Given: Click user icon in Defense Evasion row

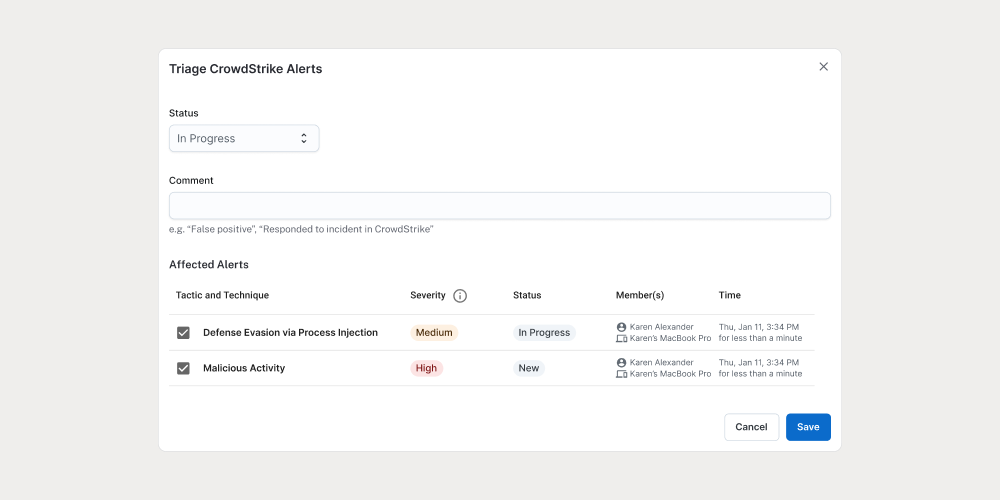Looking at the screenshot, I should [x=621, y=327].
